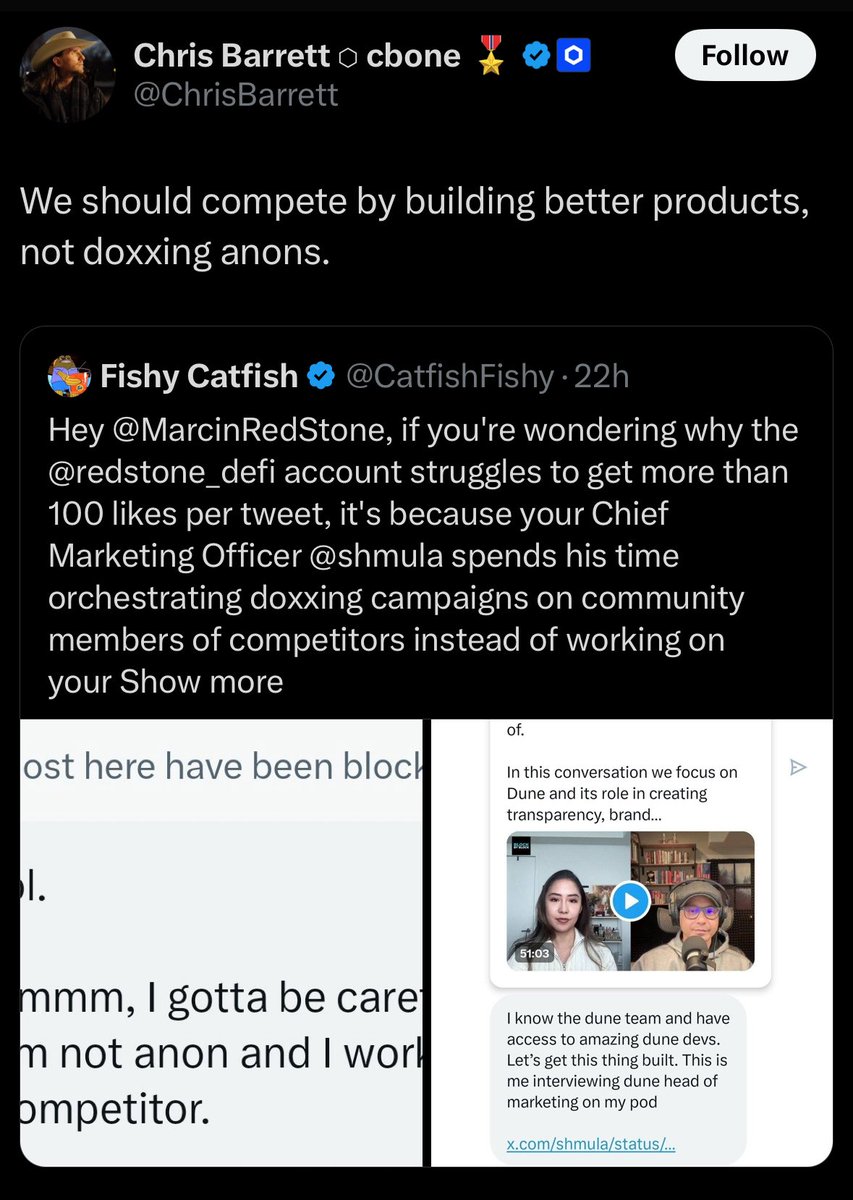This screenshot has height=1200, width=853.
Task: Click the @CatfishFishy handle
Action: 449,377
